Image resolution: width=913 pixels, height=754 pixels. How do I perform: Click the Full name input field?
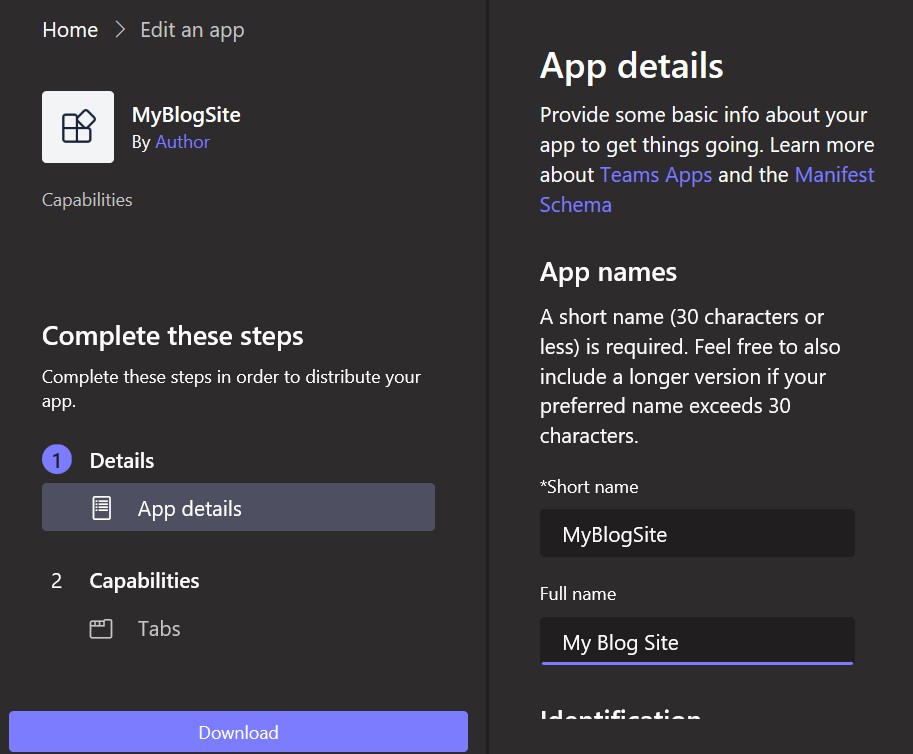(x=697, y=641)
